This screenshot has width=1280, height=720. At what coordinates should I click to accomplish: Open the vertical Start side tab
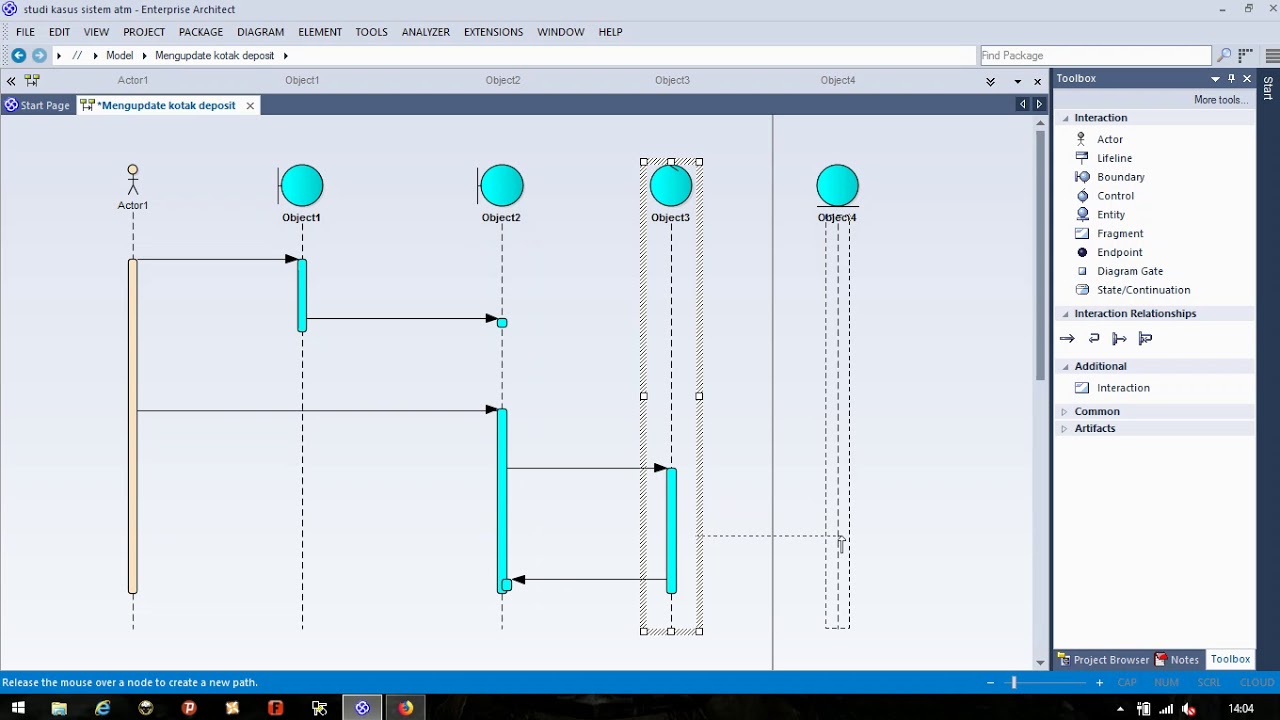pos(1268,88)
